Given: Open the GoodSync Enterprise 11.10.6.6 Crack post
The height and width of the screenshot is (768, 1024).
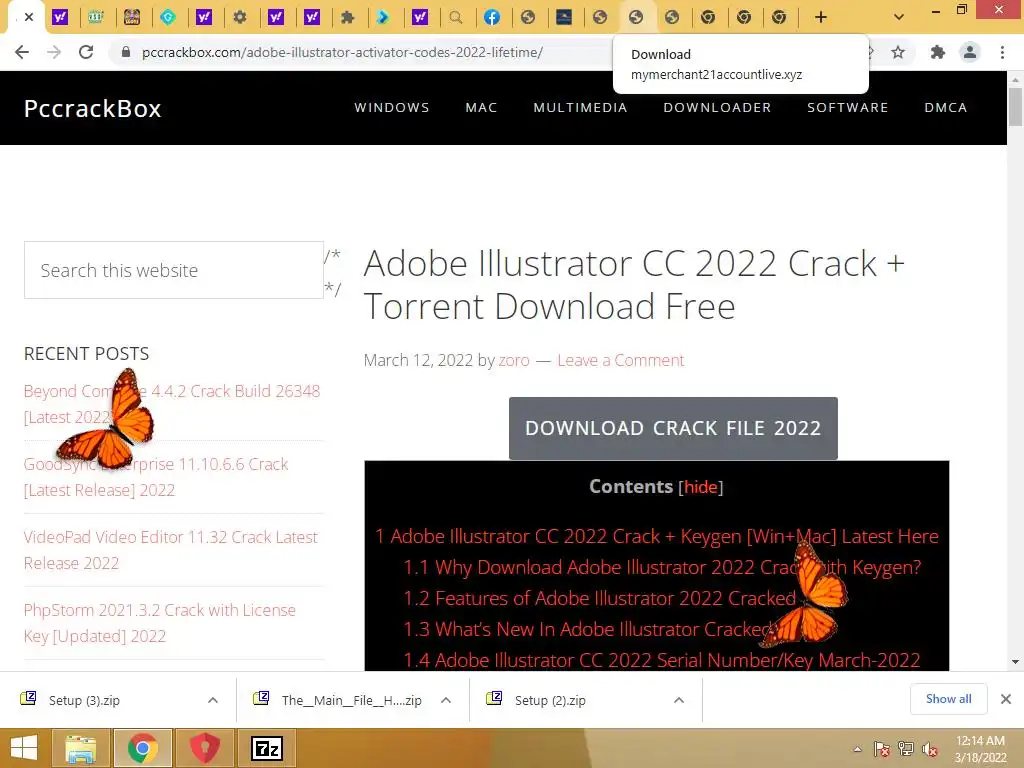Looking at the screenshot, I should pyautogui.click(x=155, y=477).
